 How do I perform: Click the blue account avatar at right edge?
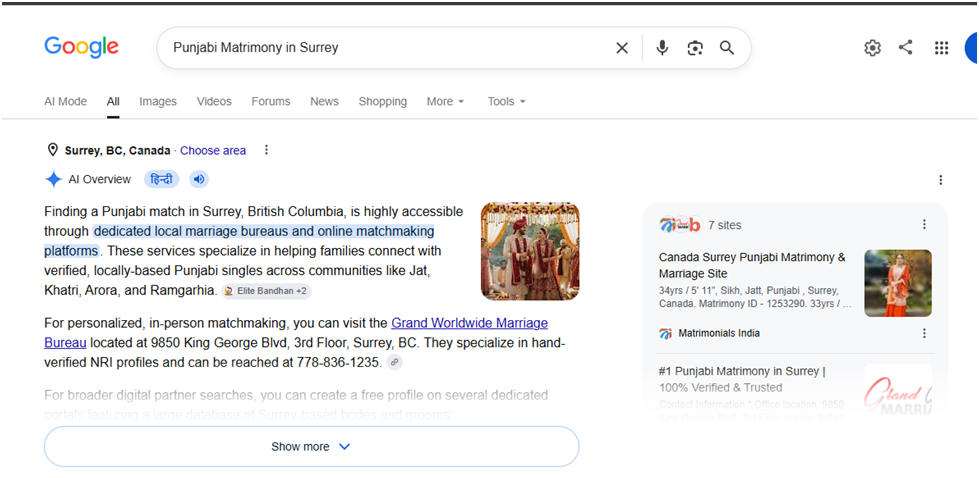tap(972, 48)
